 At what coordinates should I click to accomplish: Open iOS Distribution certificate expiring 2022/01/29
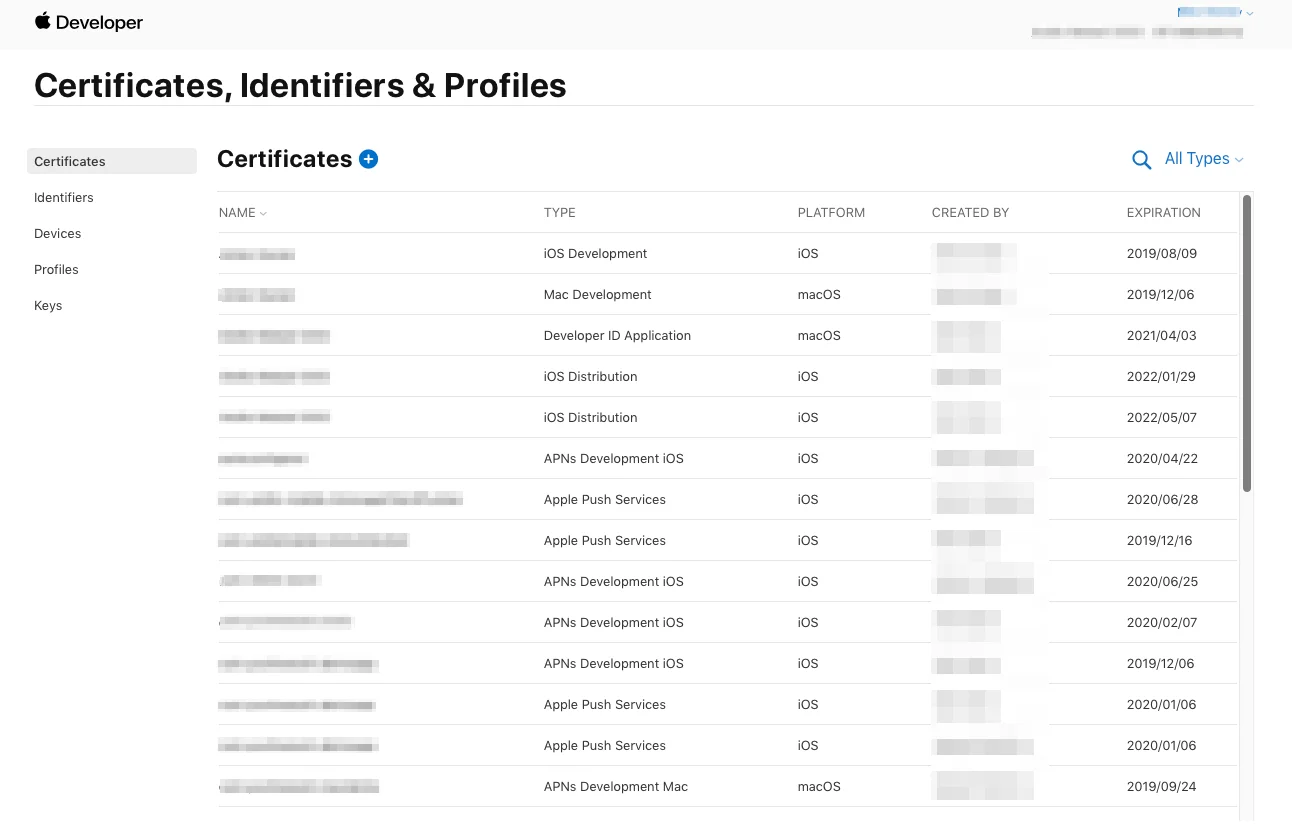tap(590, 377)
